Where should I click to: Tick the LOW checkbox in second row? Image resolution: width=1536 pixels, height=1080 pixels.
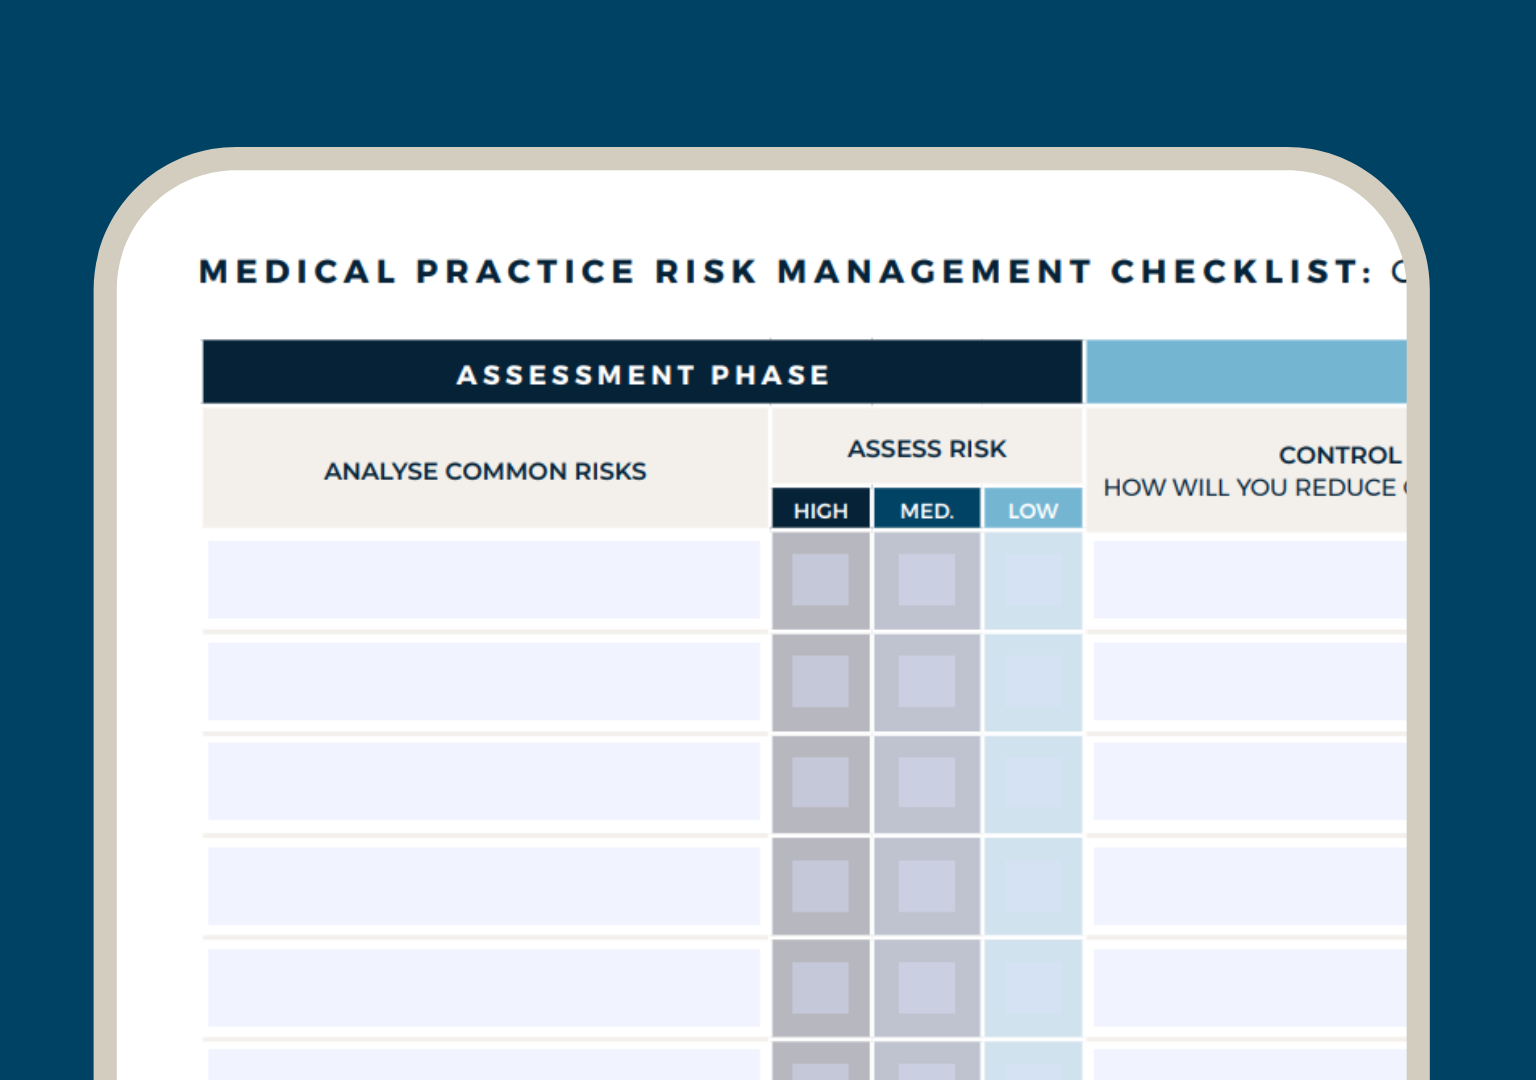pos(1033,682)
